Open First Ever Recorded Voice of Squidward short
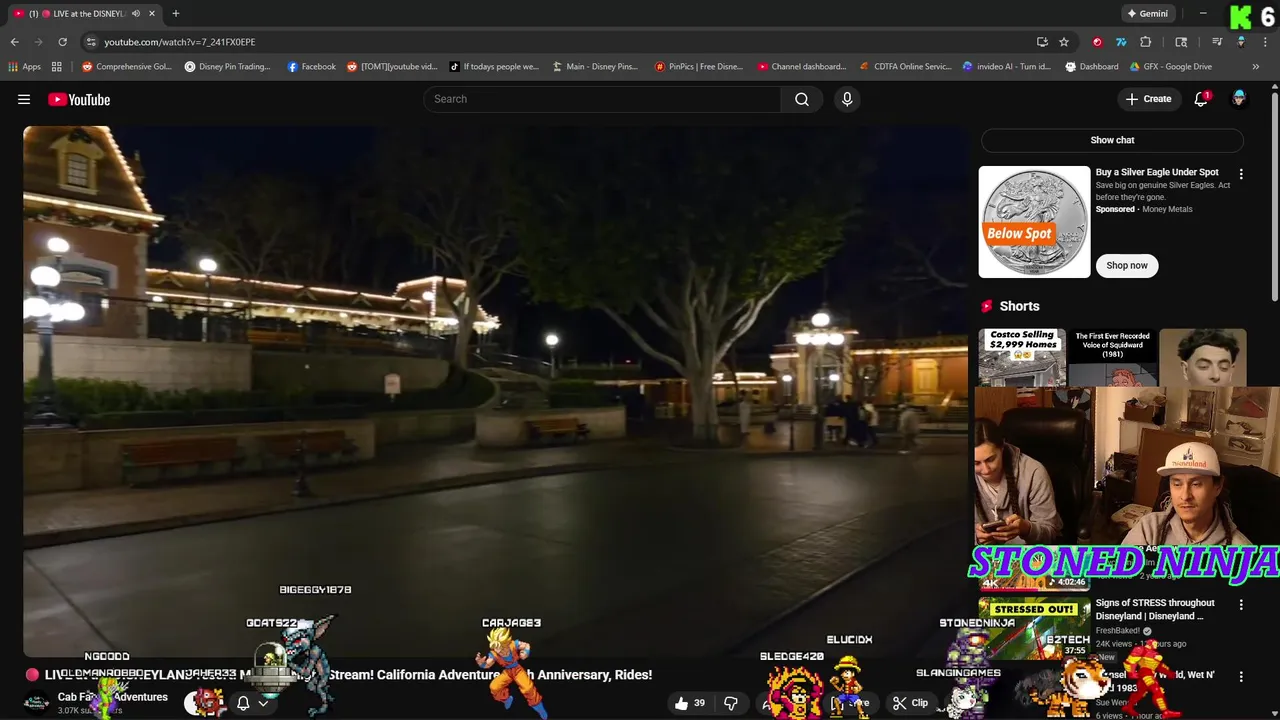The height and width of the screenshot is (720, 1280). coord(1113,357)
